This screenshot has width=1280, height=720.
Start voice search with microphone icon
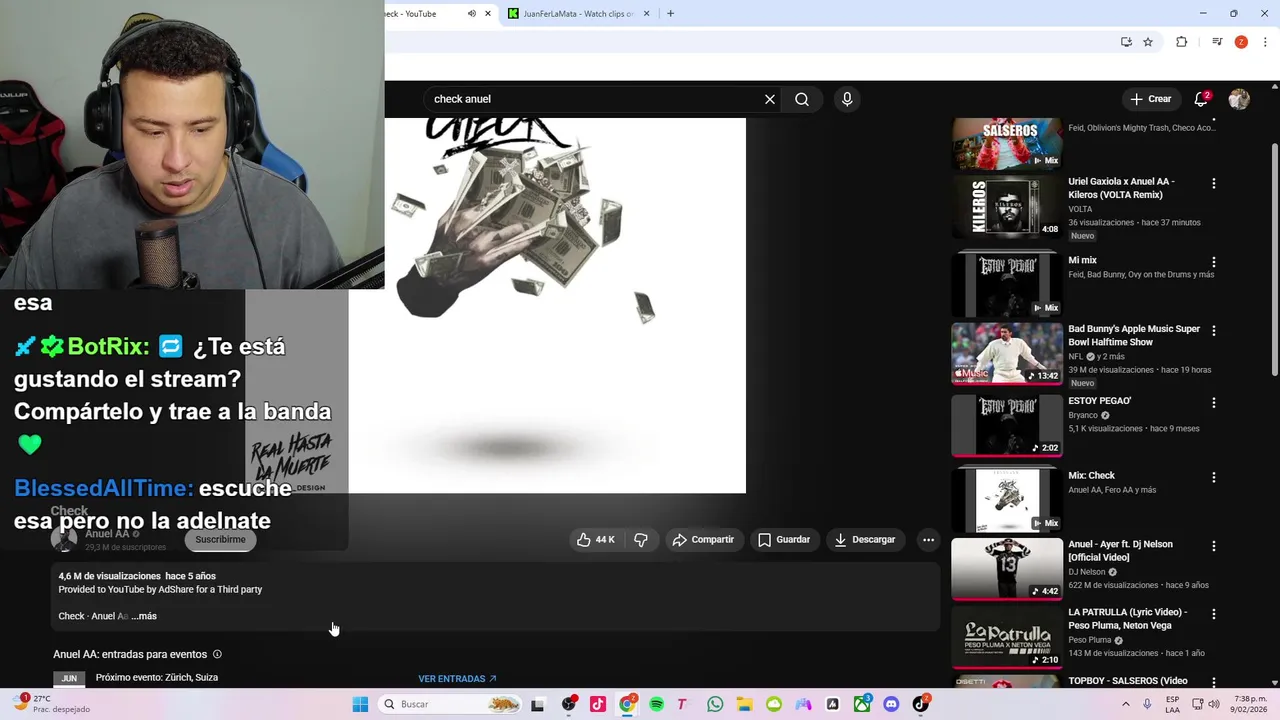tap(847, 99)
